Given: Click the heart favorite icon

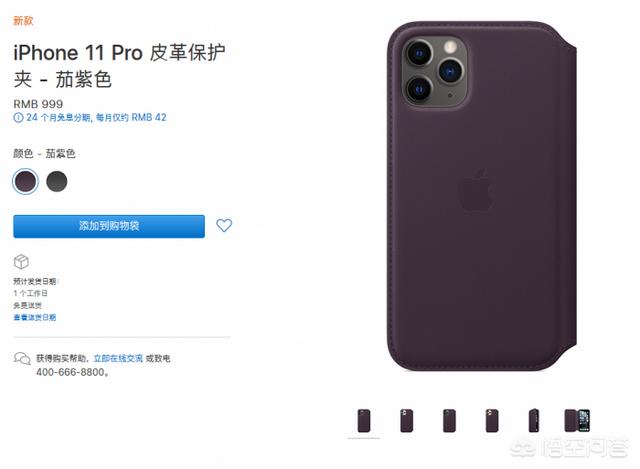Looking at the screenshot, I should coord(224,225).
